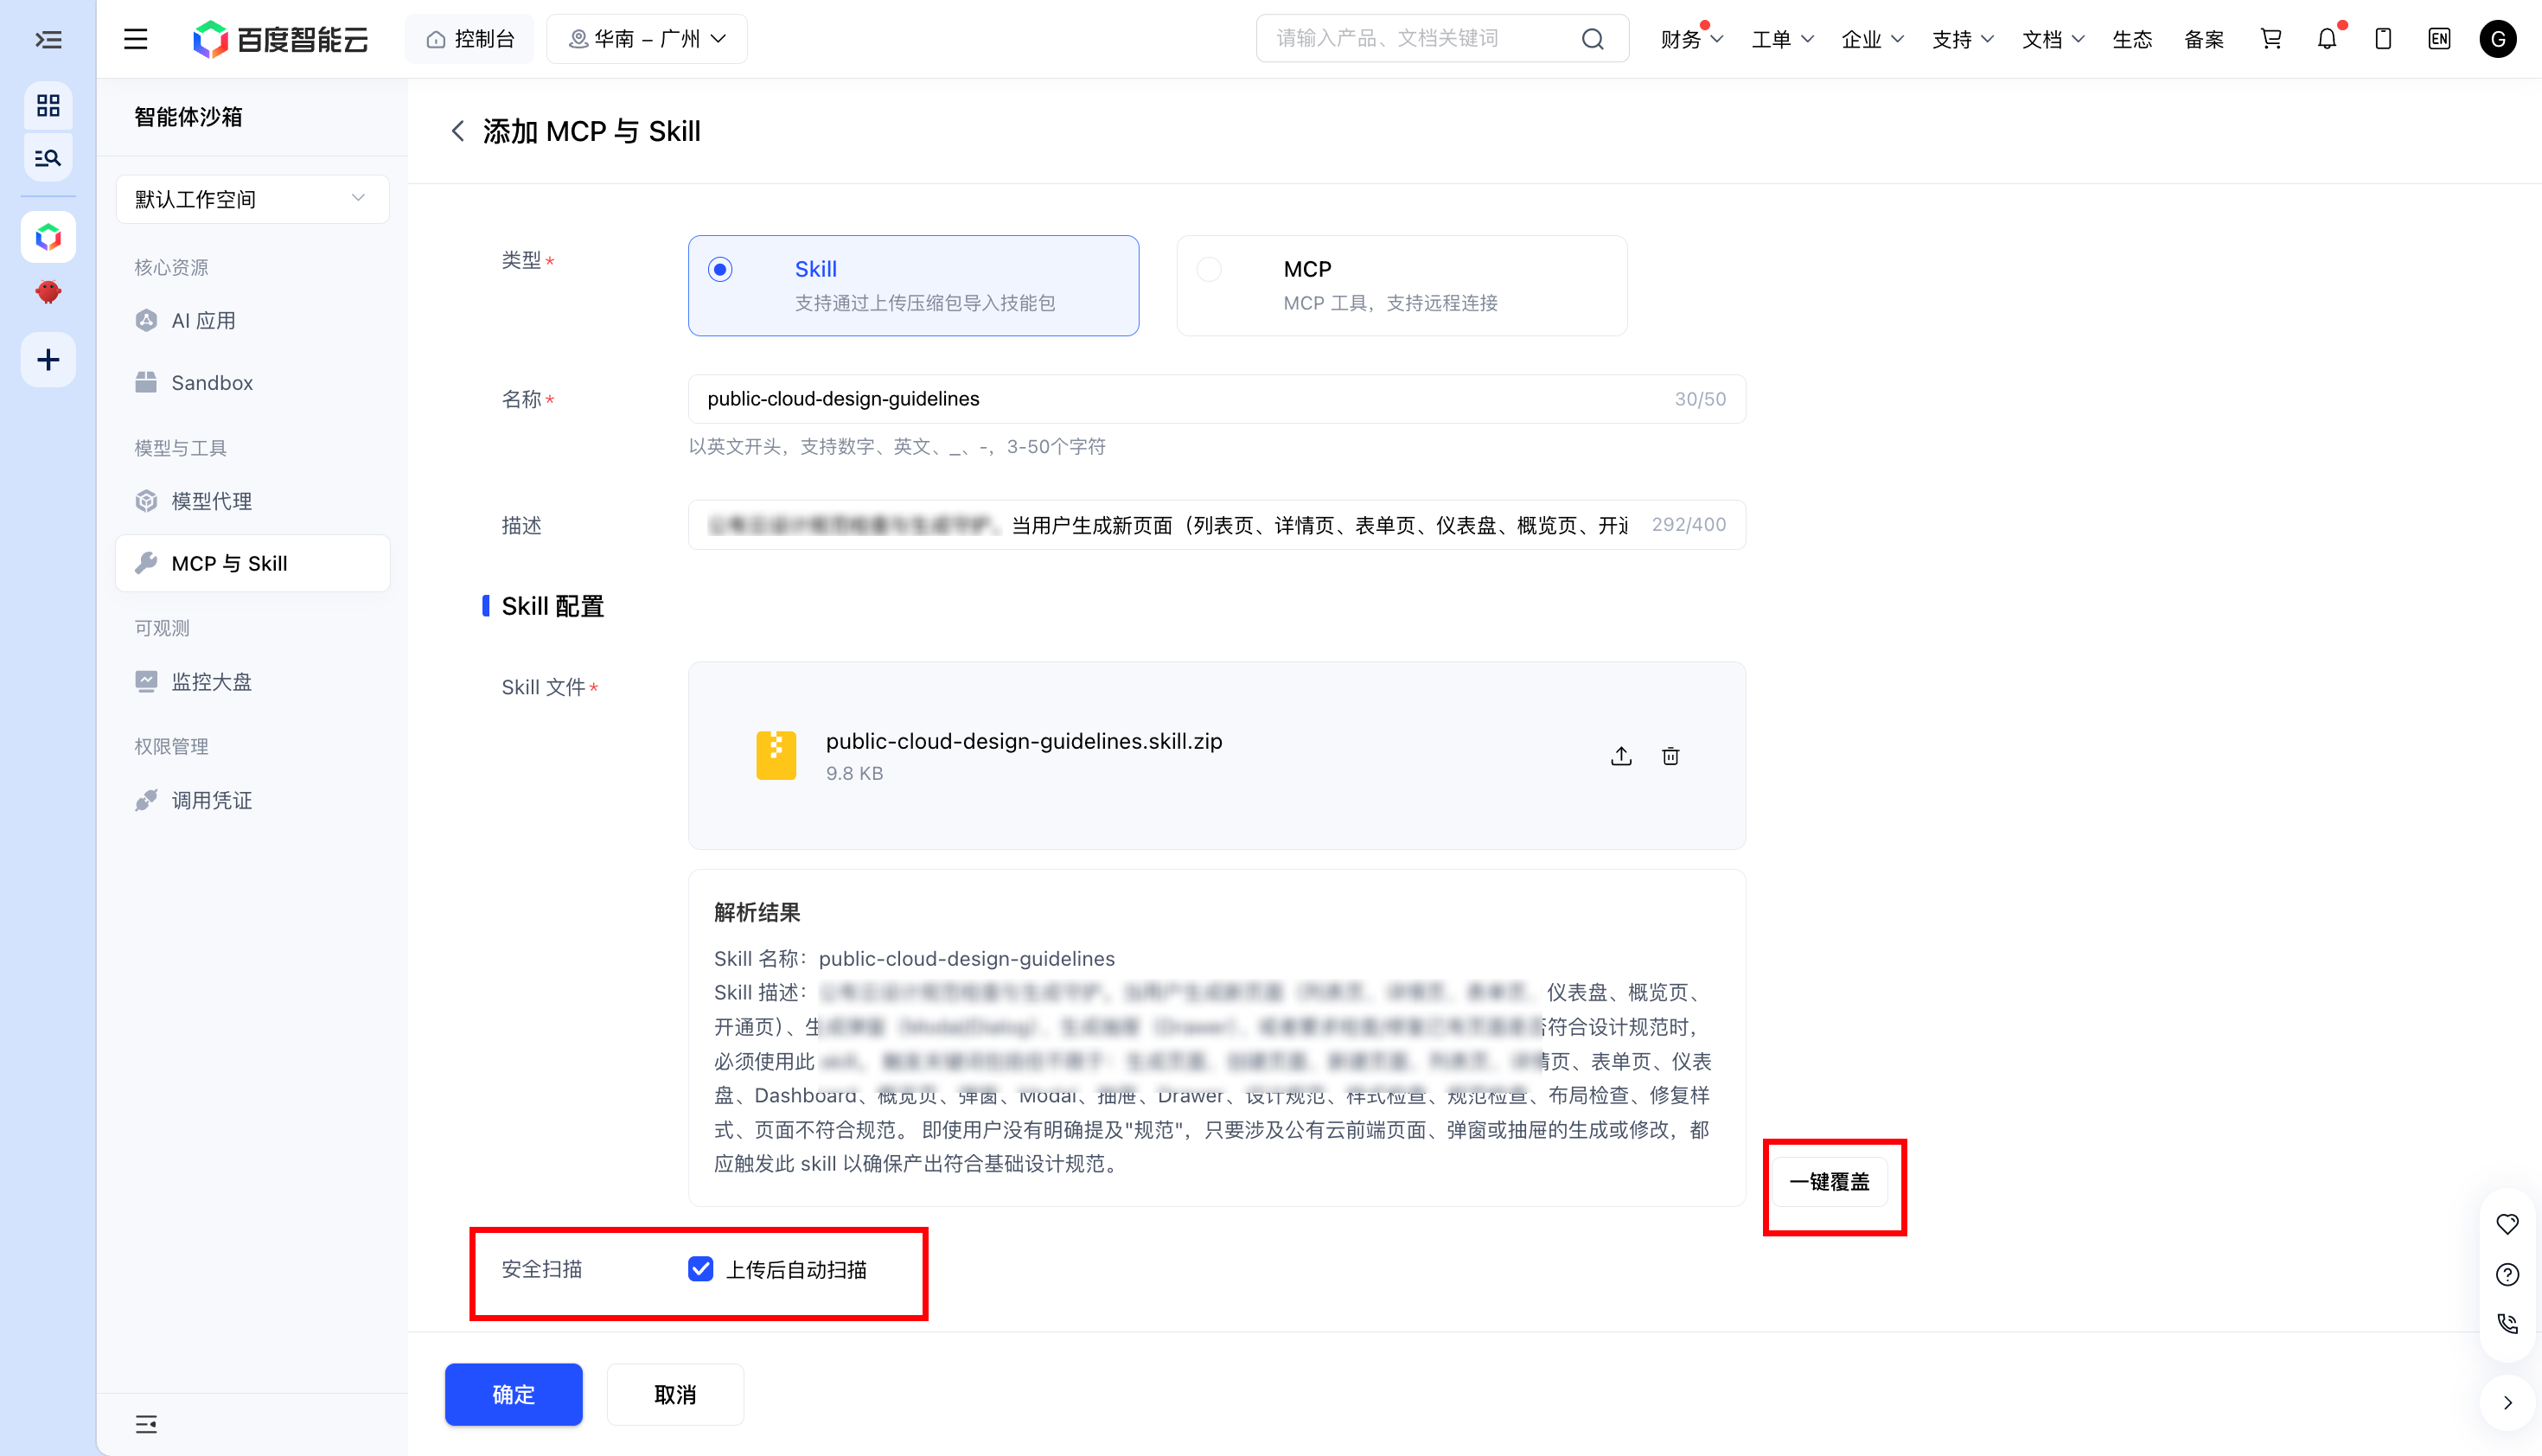Select the MCP type radio option

pos(1209,269)
